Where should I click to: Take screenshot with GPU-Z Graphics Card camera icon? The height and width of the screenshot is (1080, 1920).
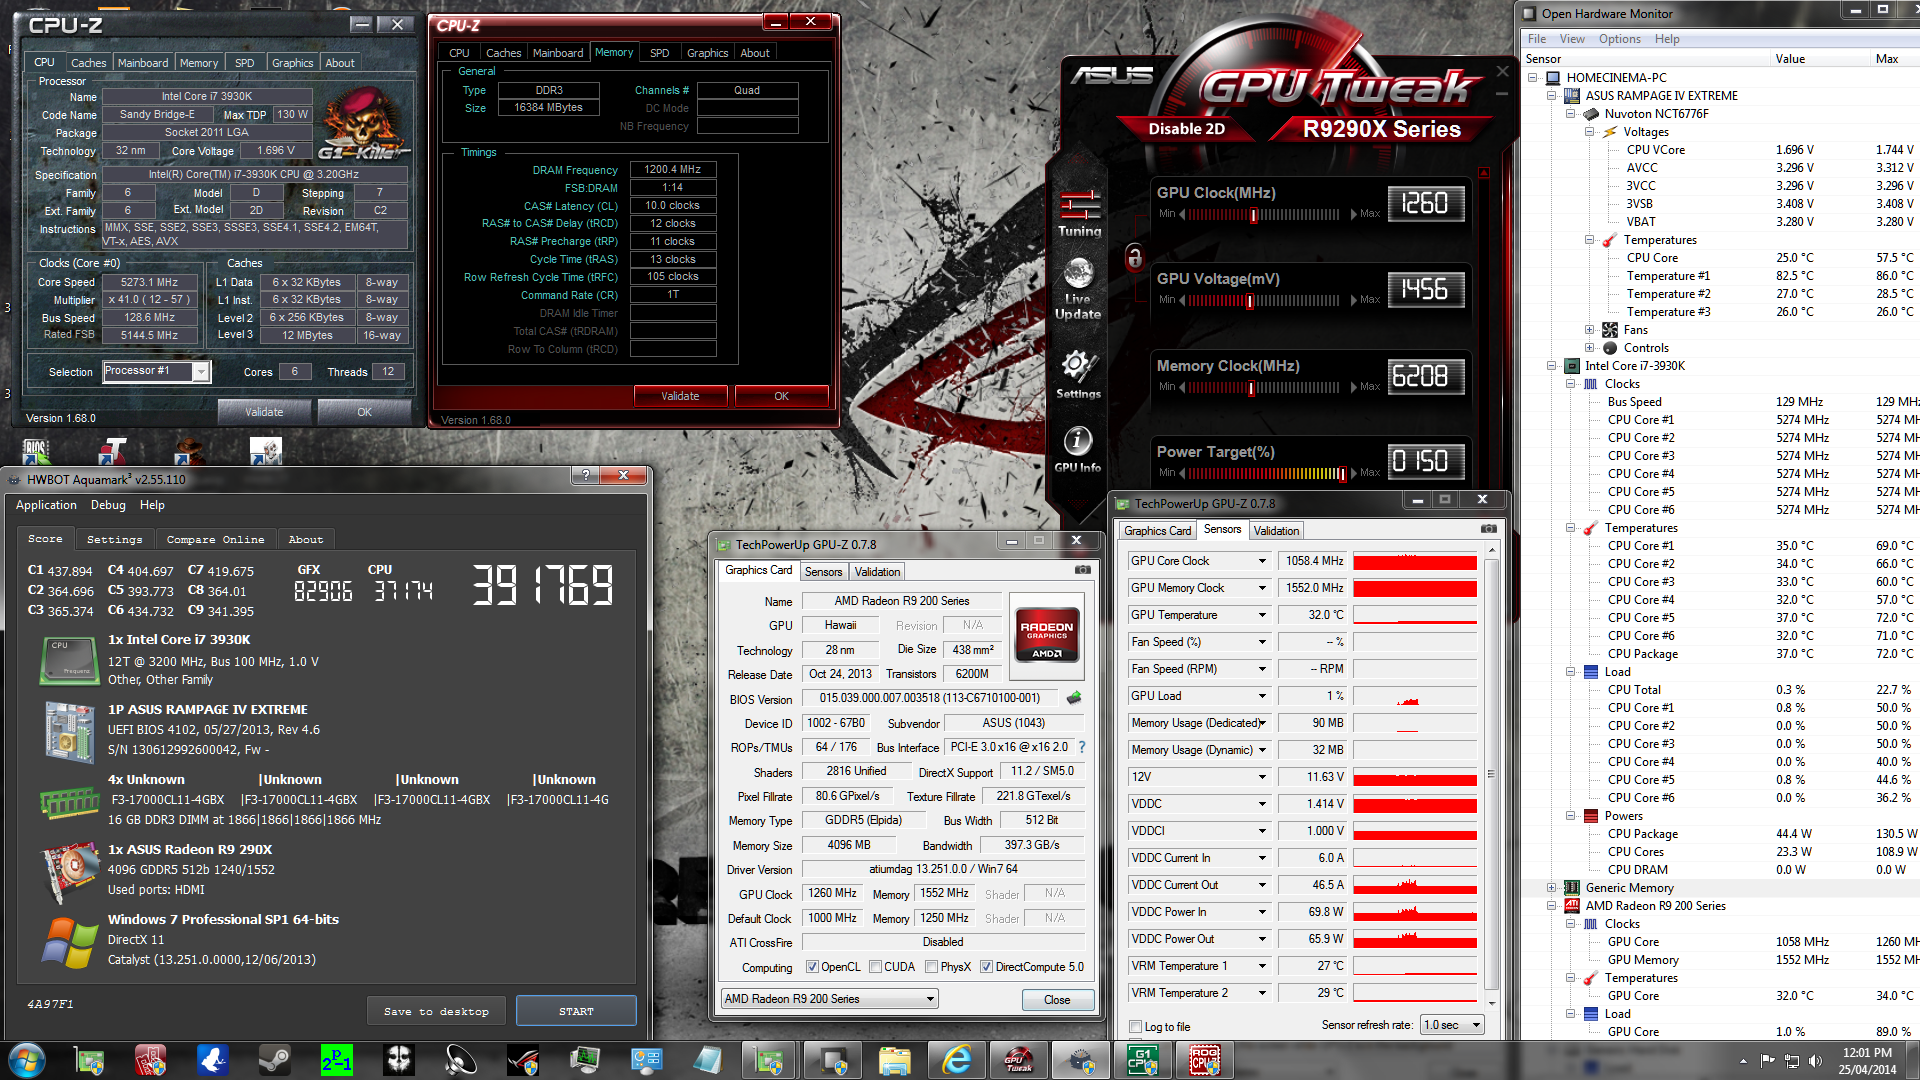[1083, 570]
